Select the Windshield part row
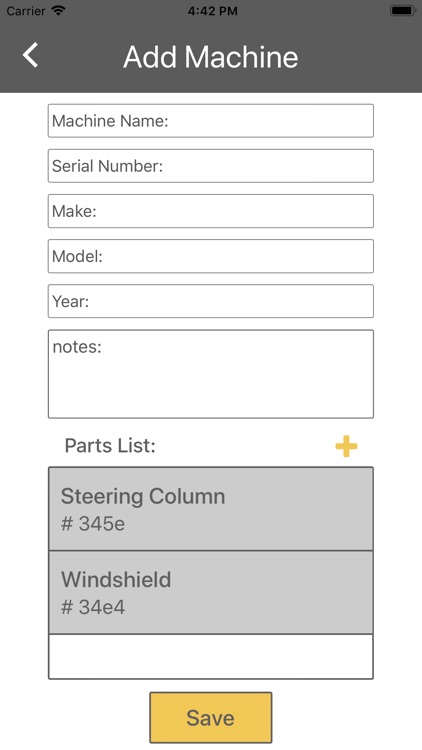The image size is (422, 750). pyautogui.click(x=211, y=593)
